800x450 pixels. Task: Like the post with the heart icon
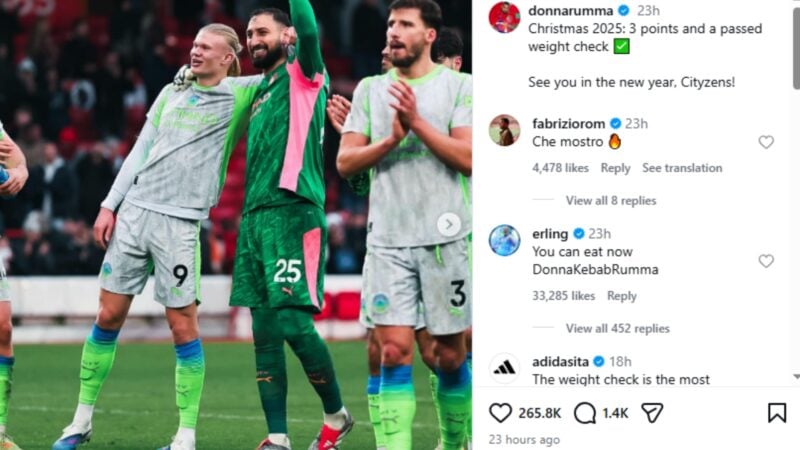(x=500, y=413)
